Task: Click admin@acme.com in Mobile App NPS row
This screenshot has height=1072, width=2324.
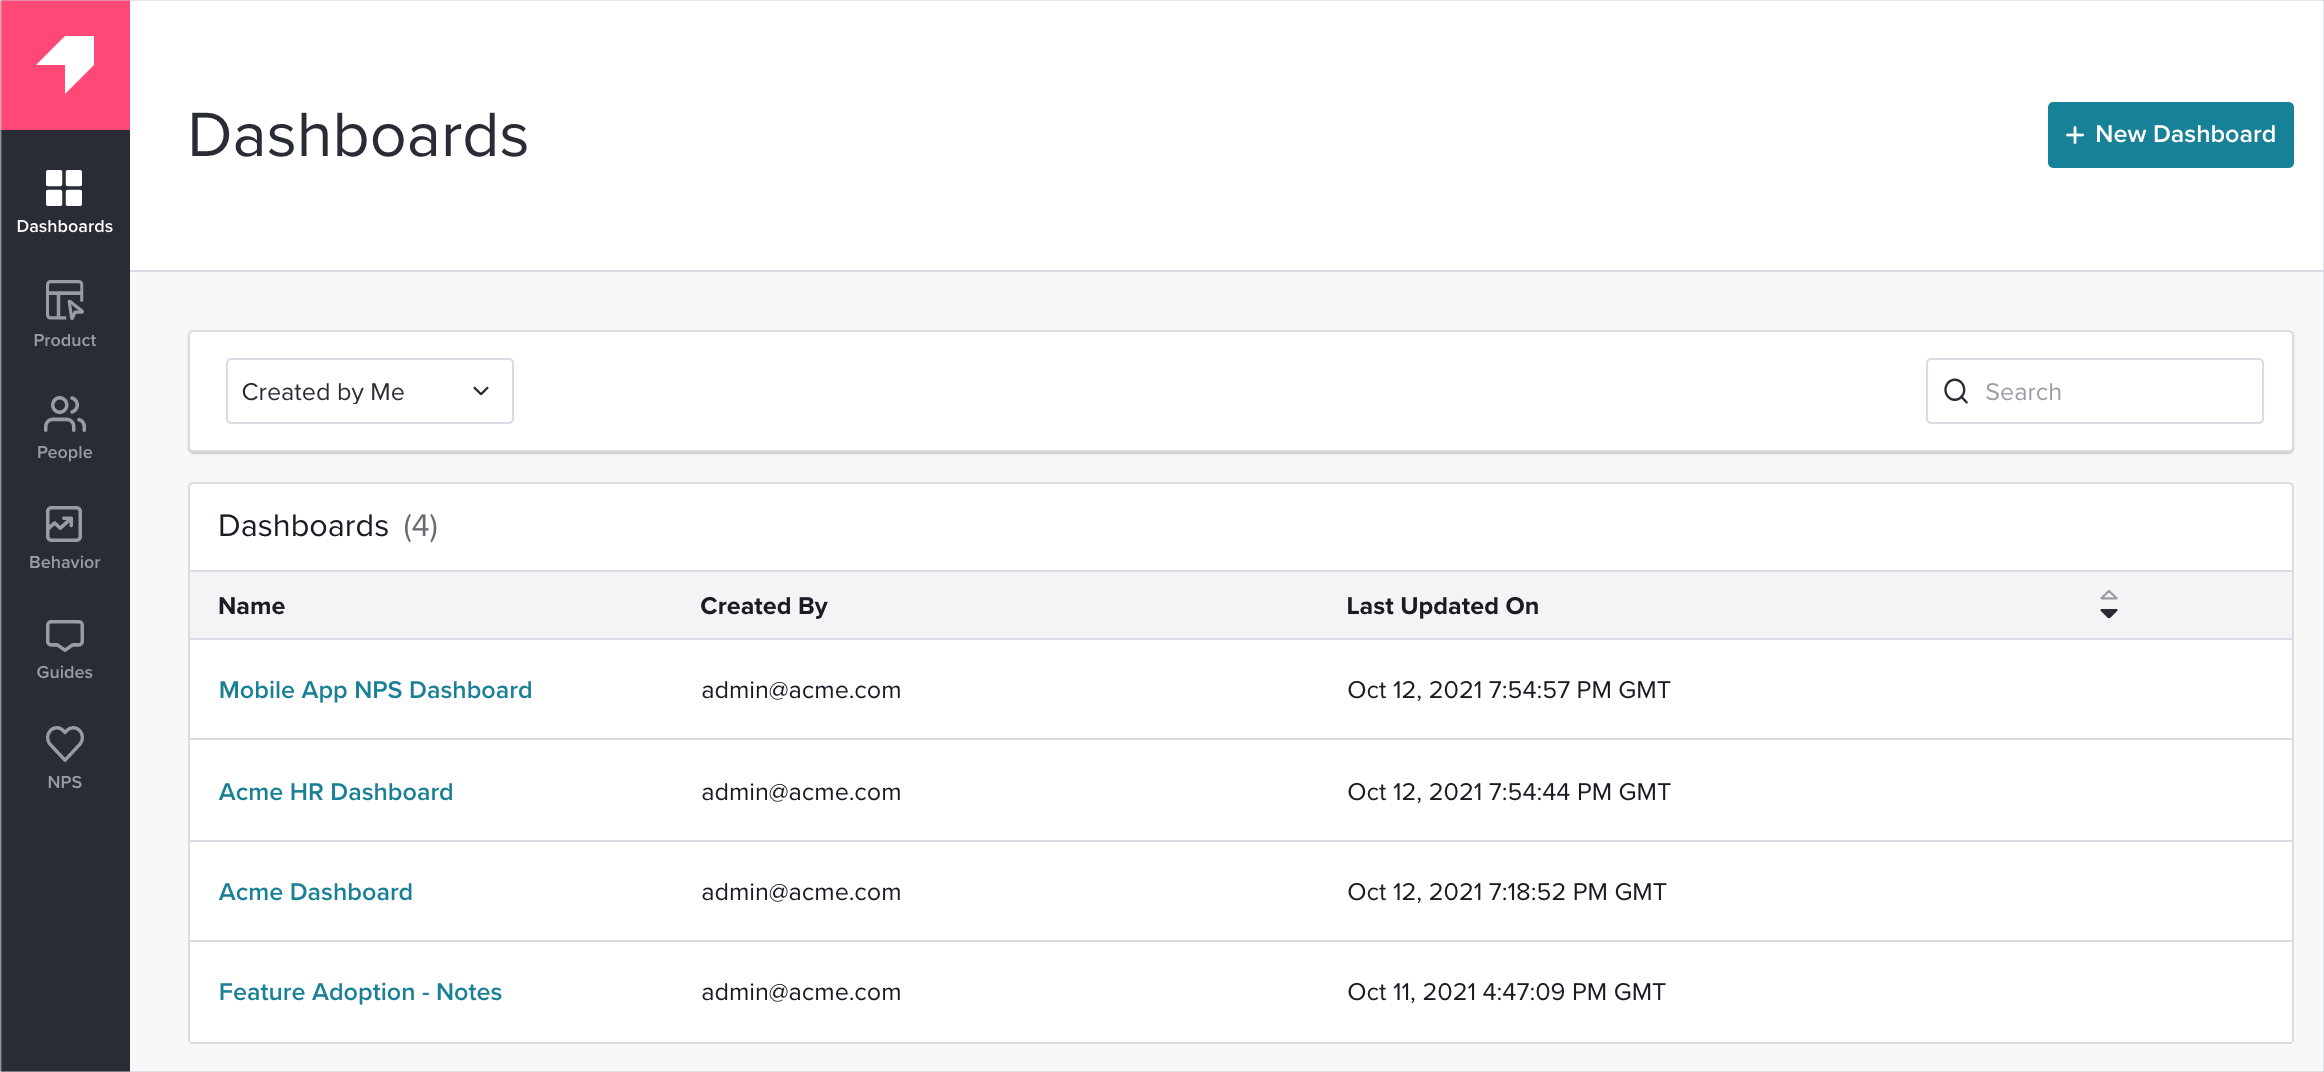Action: (x=801, y=690)
